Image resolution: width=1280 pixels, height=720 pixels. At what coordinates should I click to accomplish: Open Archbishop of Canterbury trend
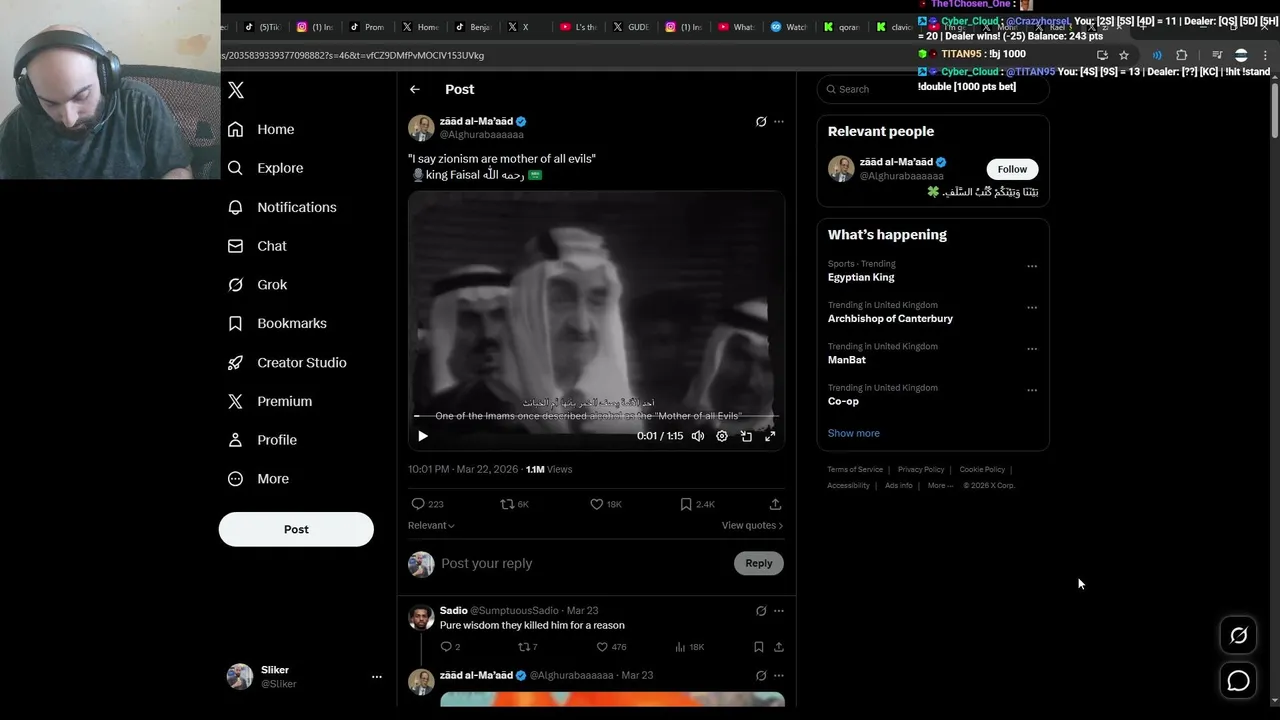(x=890, y=318)
